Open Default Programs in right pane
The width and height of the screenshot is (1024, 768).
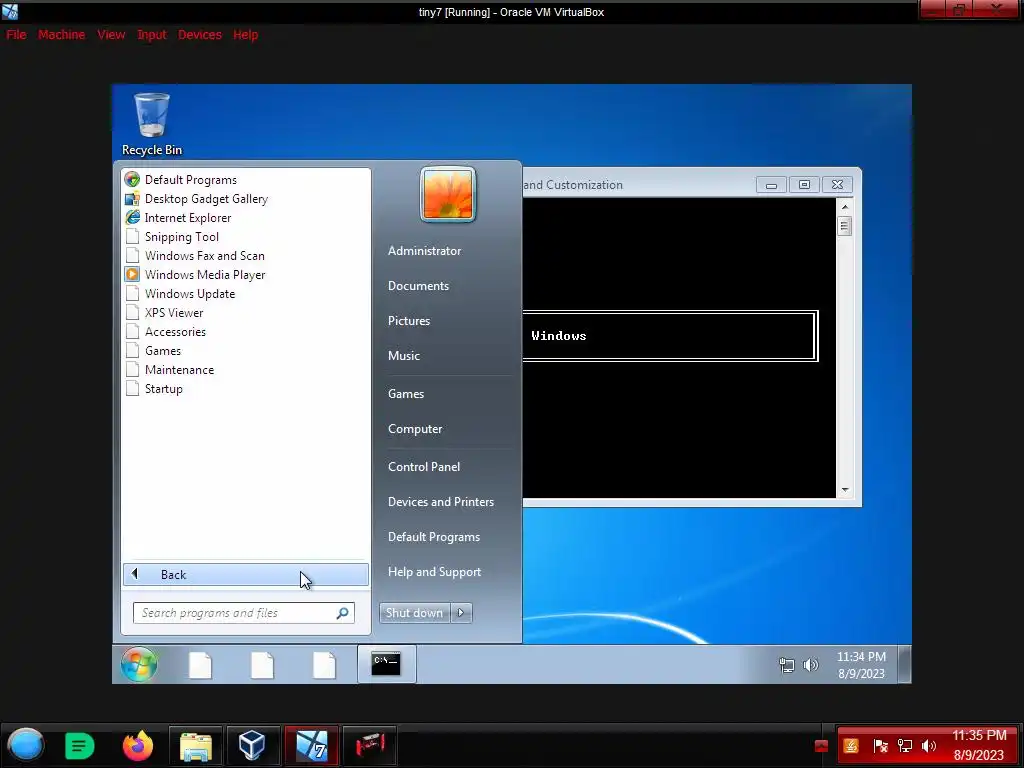pyautogui.click(x=434, y=537)
